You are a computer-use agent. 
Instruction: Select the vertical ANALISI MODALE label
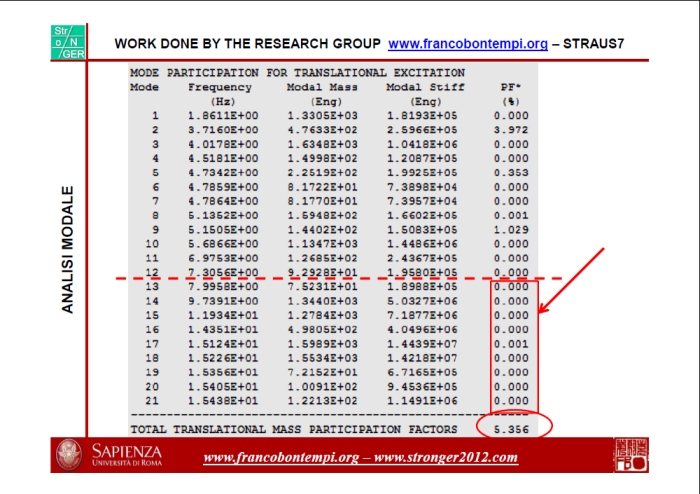pos(68,249)
